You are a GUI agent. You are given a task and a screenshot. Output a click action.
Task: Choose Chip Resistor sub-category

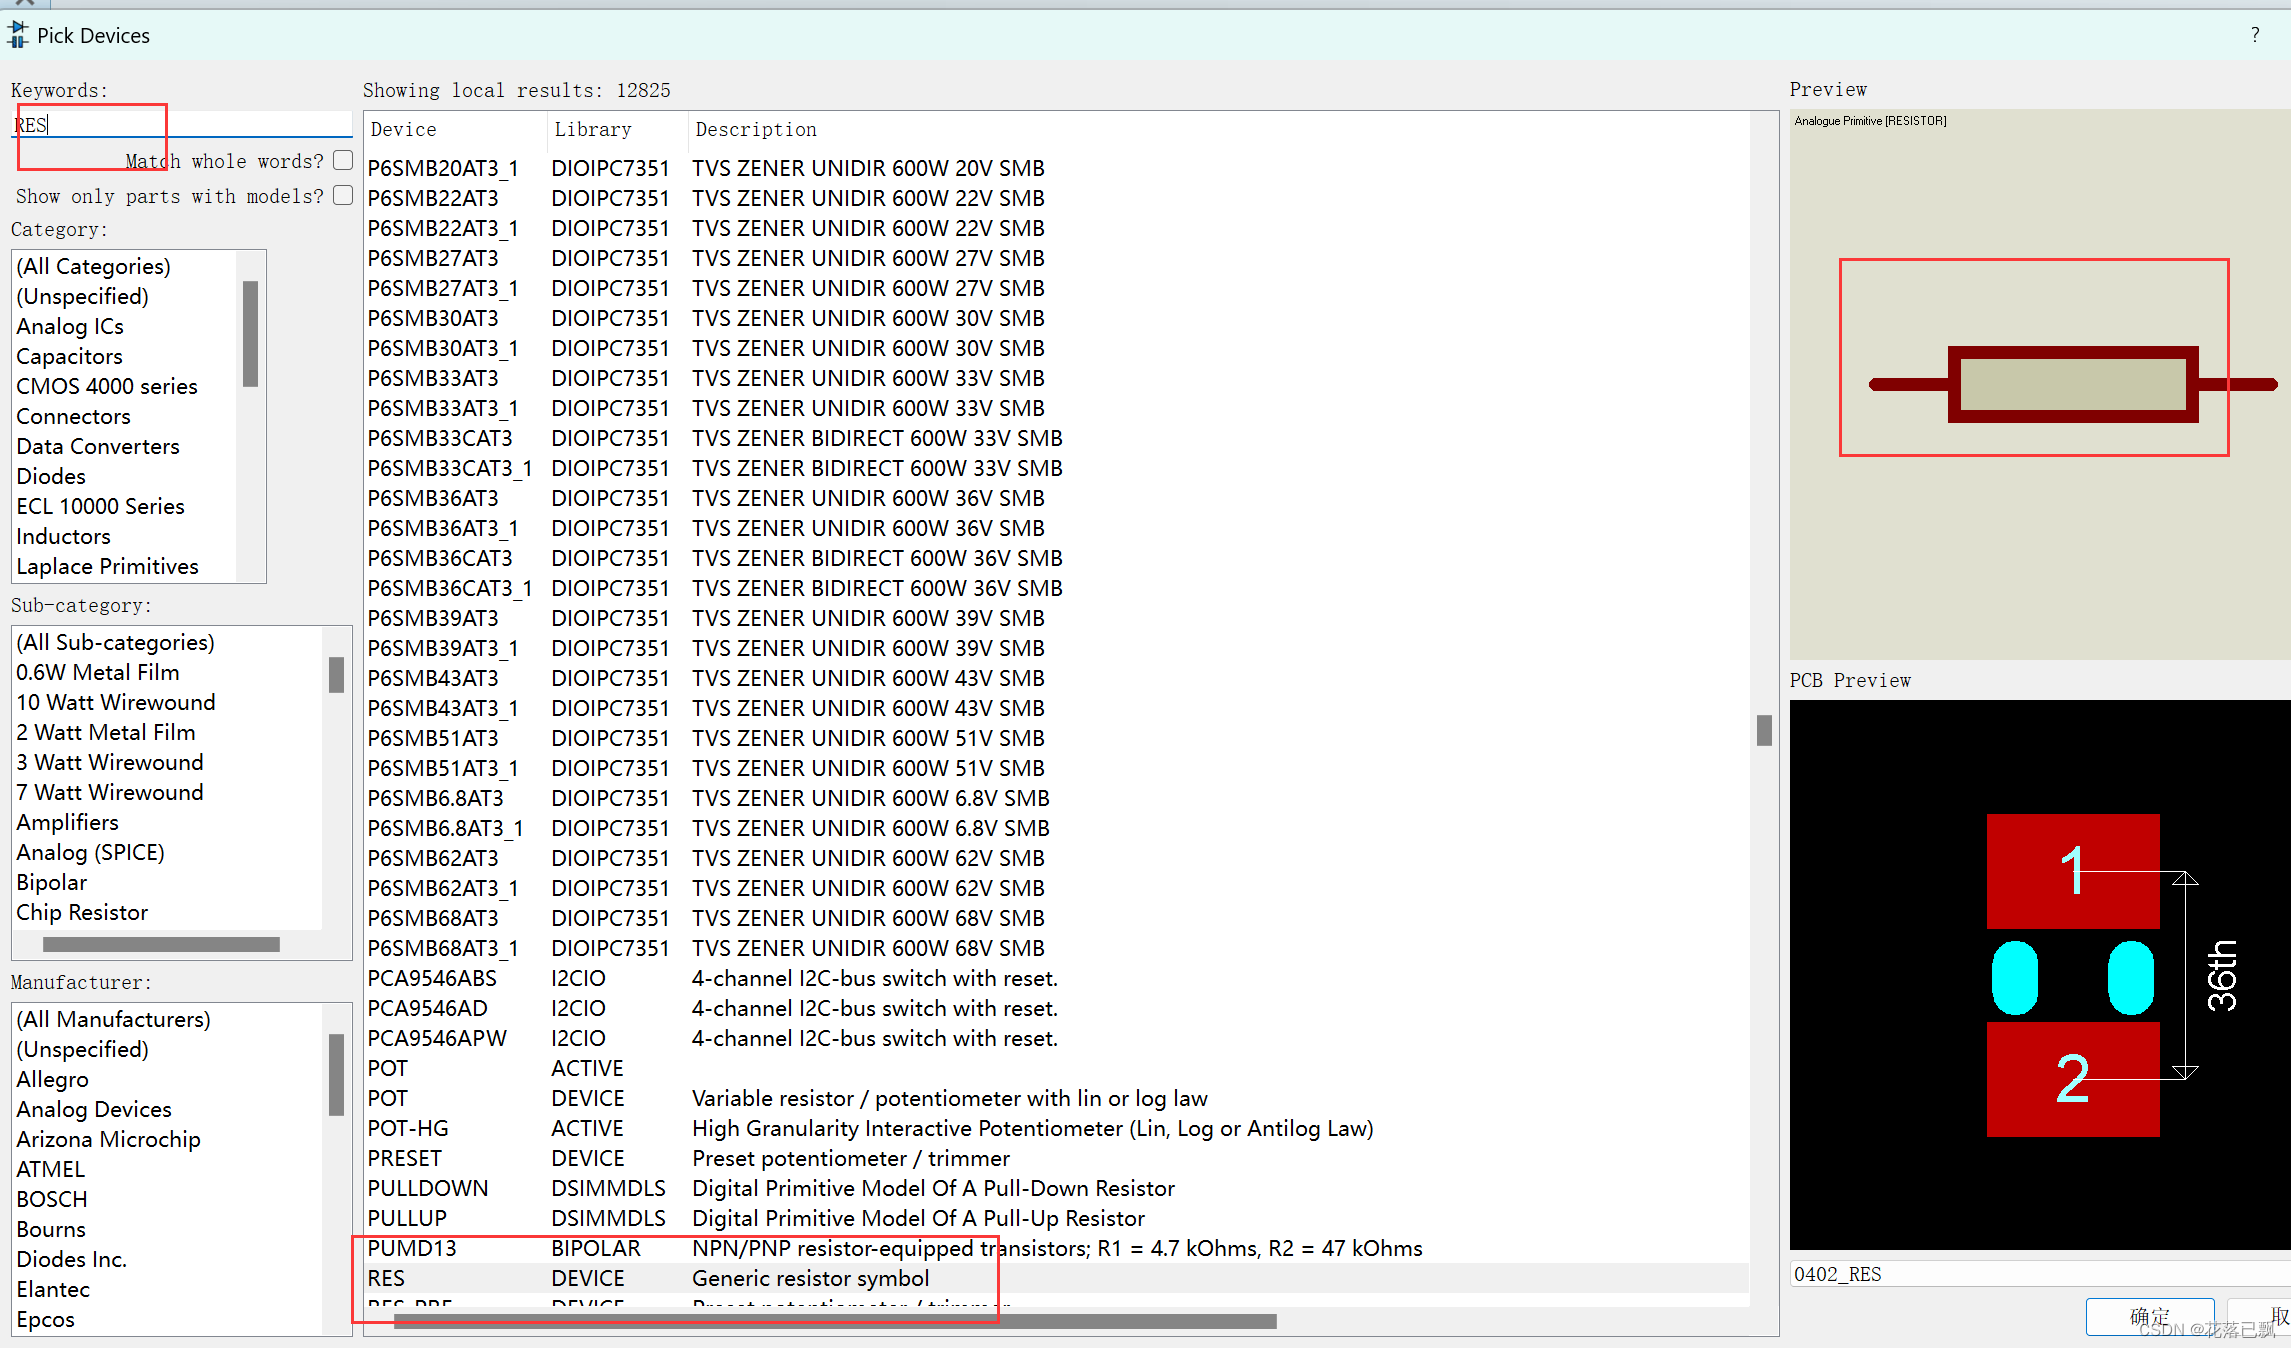[82, 913]
